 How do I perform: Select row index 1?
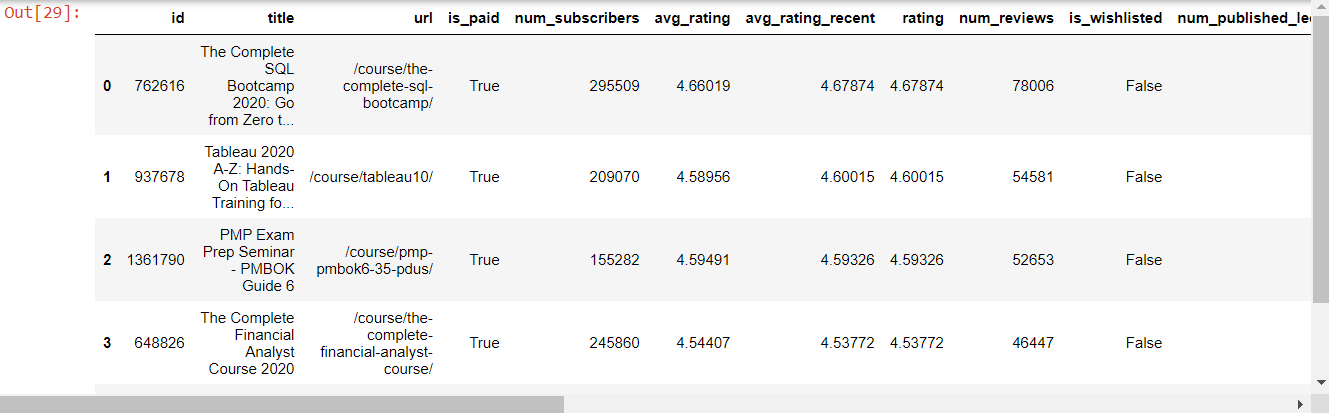[x=107, y=177]
